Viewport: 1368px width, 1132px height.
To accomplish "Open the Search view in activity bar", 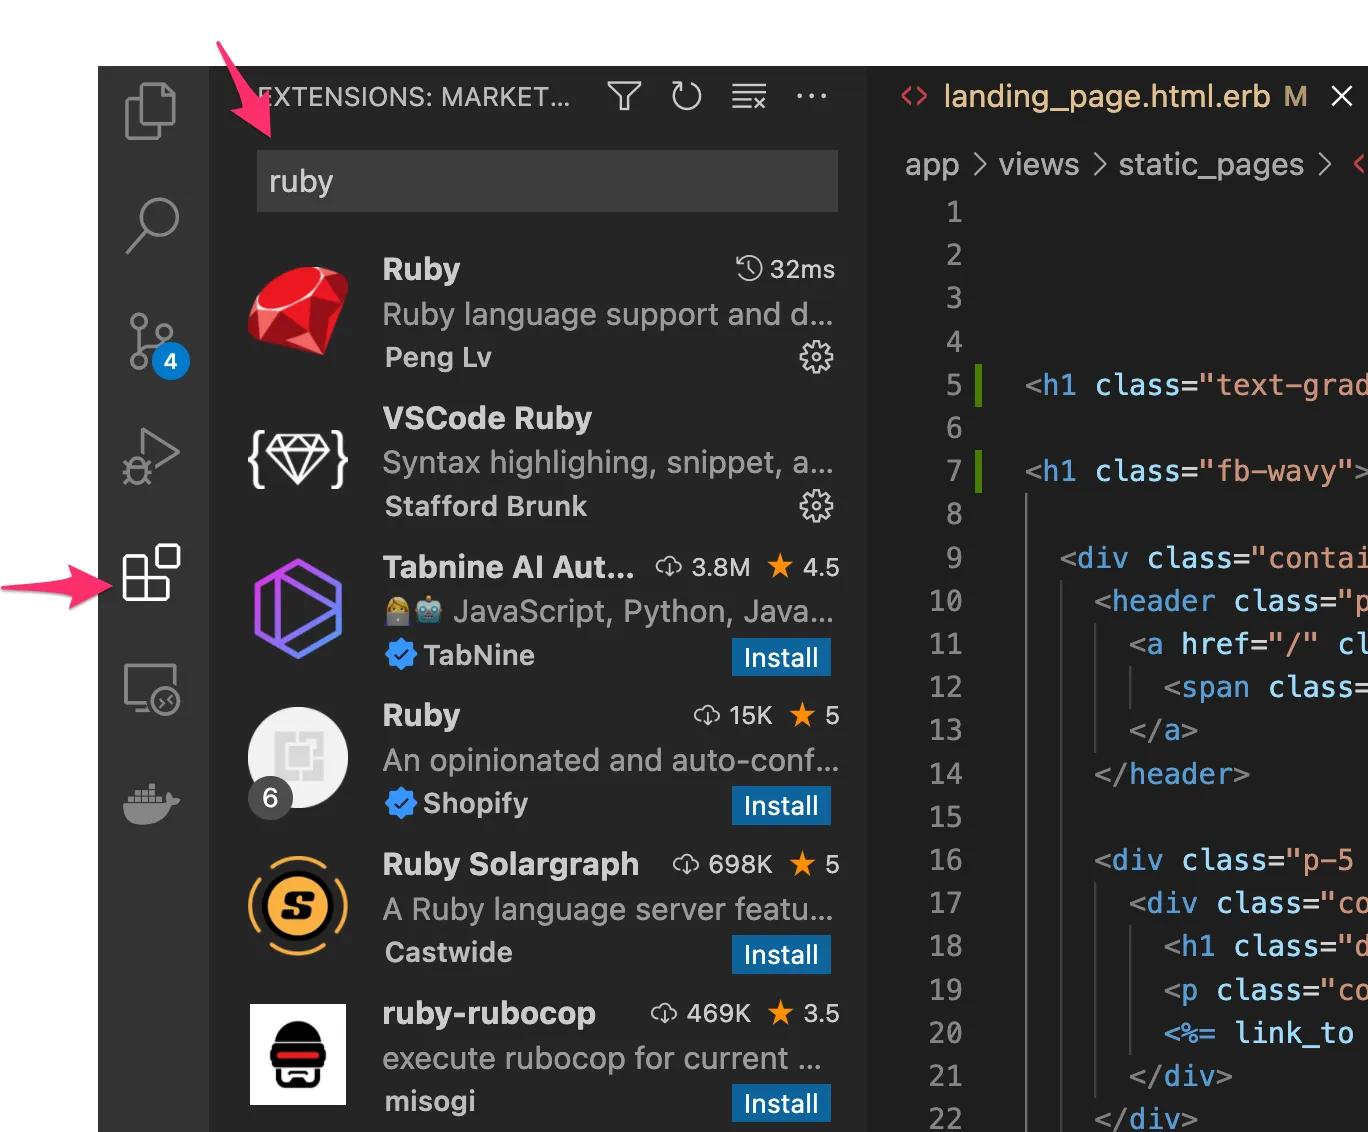I will coord(152,225).
